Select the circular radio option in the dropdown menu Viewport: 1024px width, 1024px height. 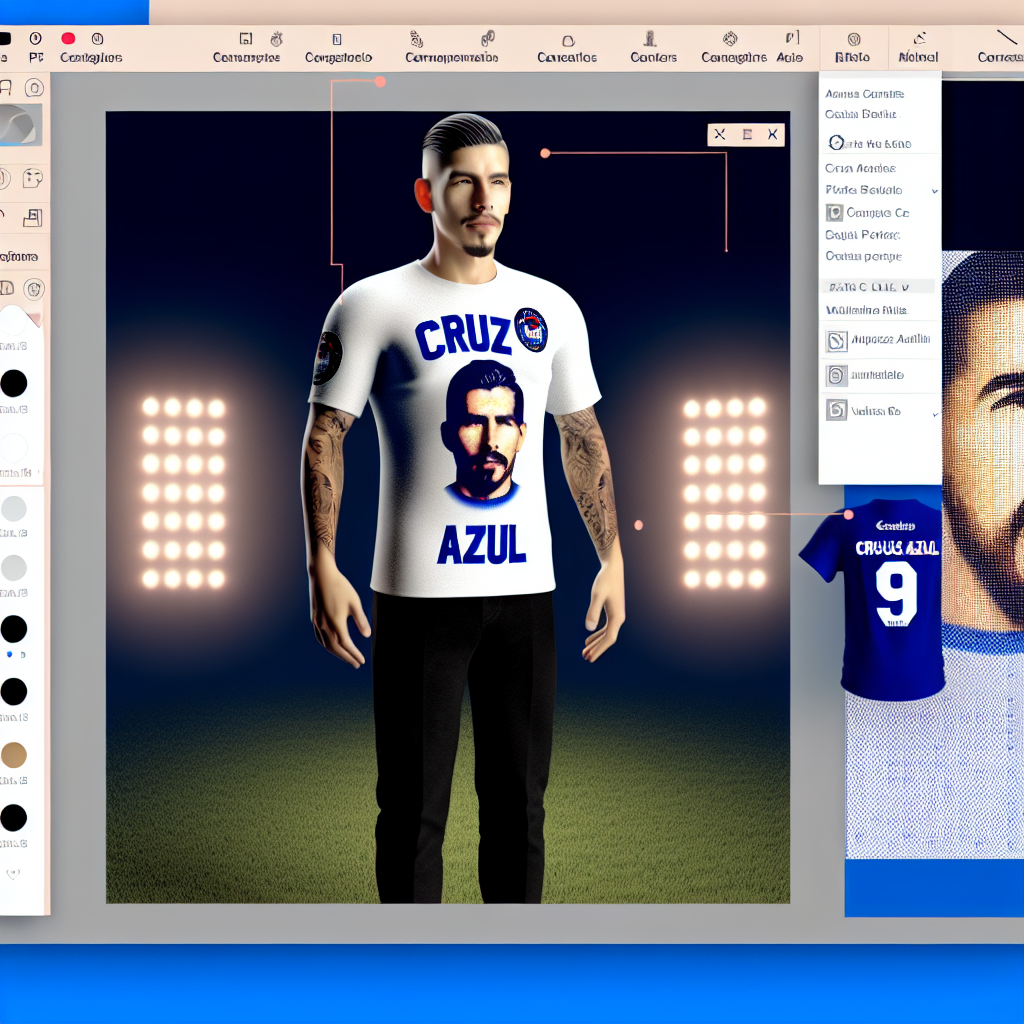click(836, 143)
